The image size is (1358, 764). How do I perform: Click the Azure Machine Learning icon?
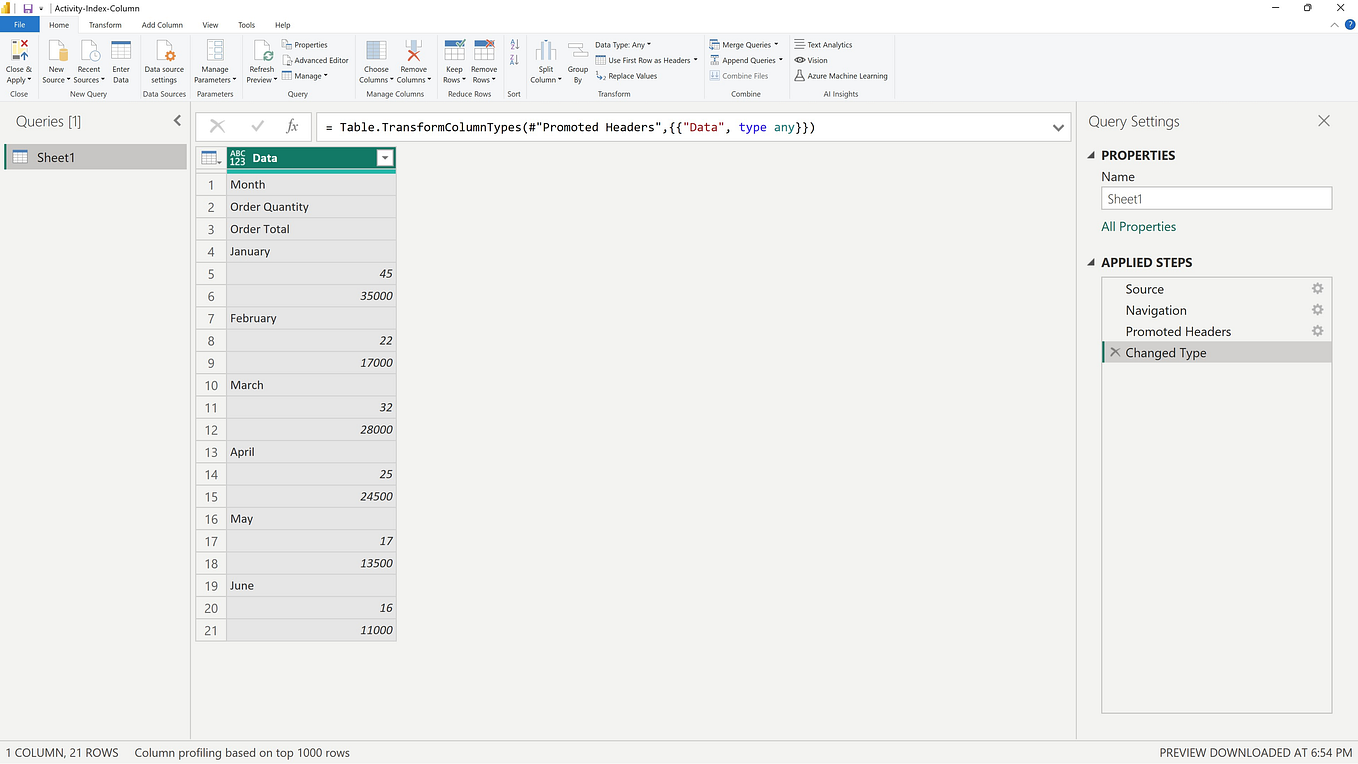pyautogui.click(x=841, y=75)
